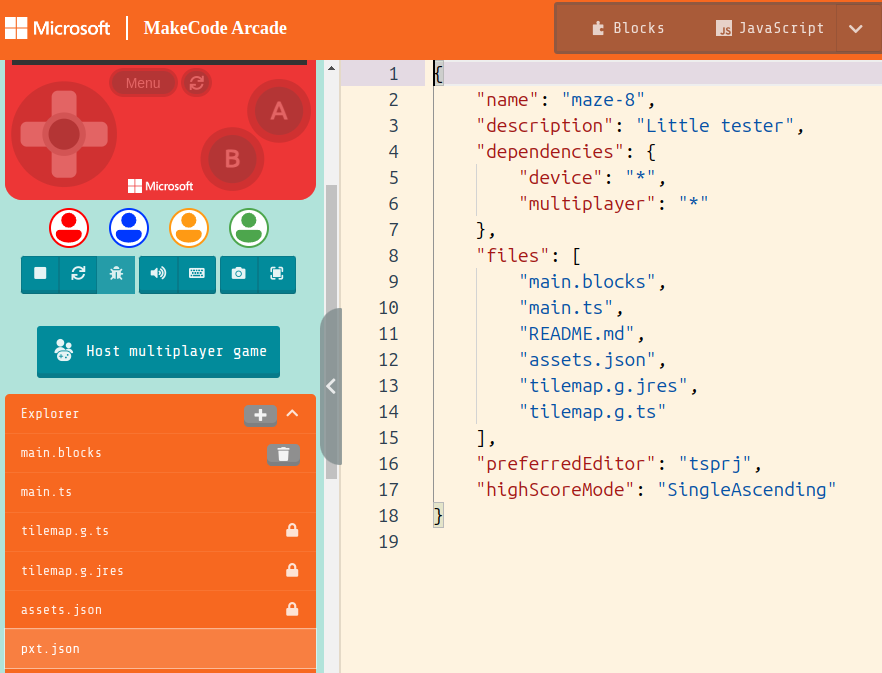Viewport: 882px width, 673px height.
Task: Collapse the simulator side panel
Action: pyautogui.click(x=331, y=387)
